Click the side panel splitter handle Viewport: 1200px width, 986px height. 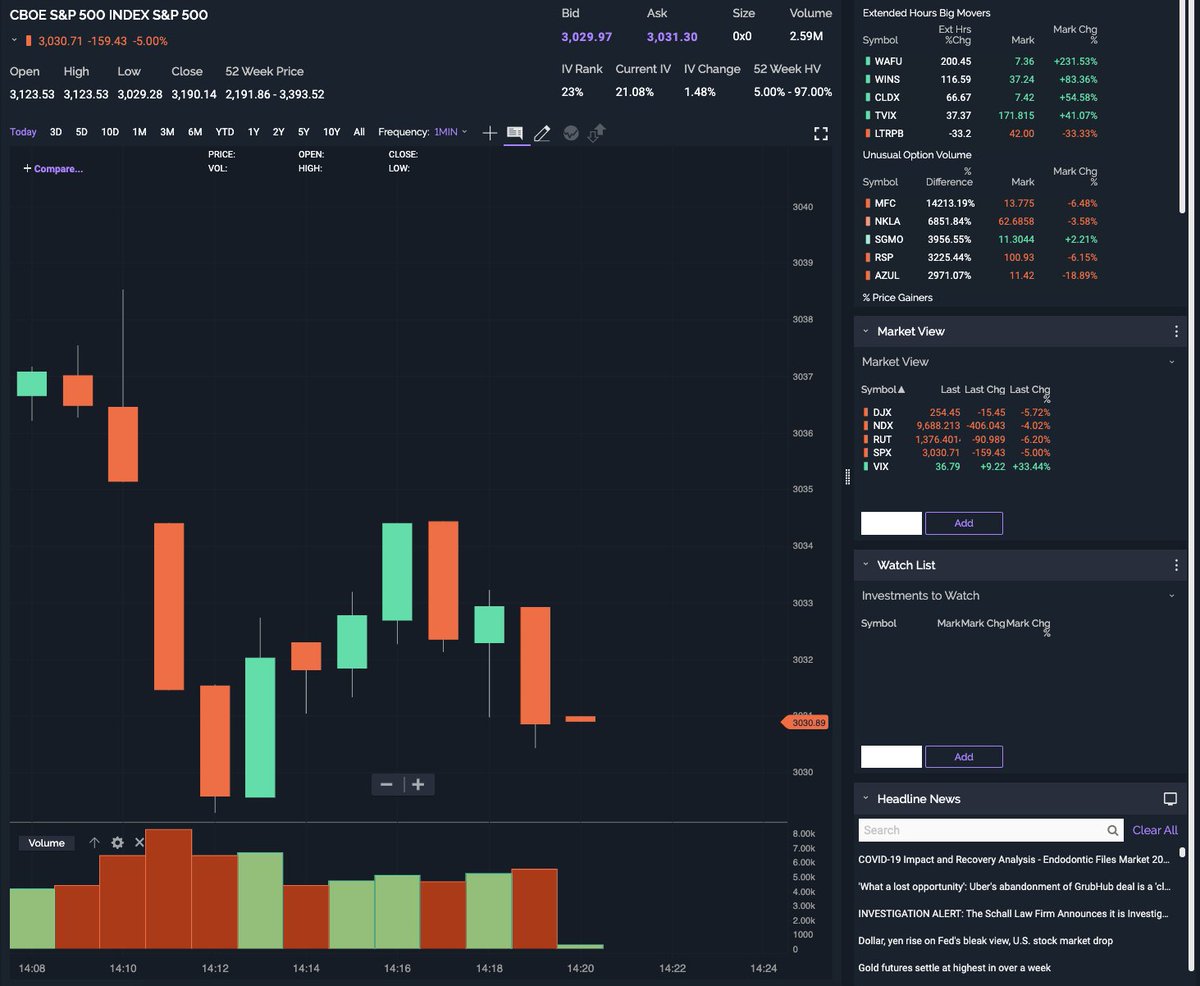pos(848,476)
